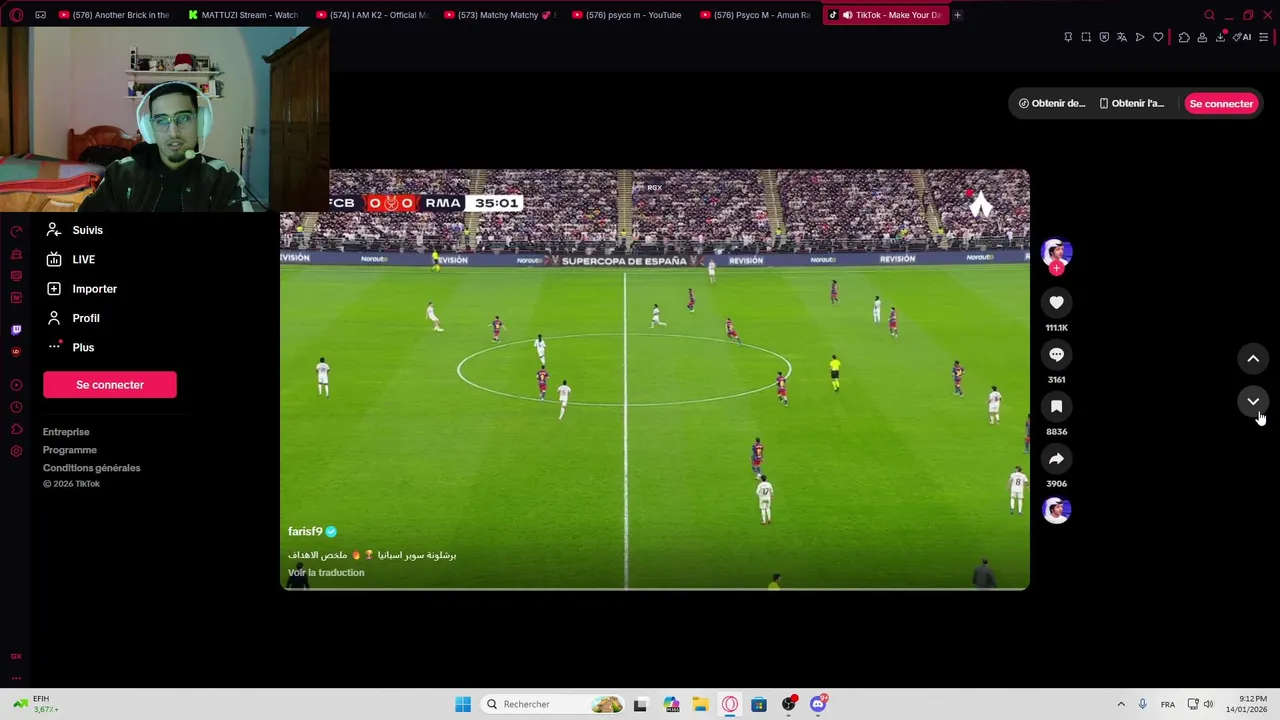
Task: Like the video with the heart icon
Action: tap(1056, 302)
